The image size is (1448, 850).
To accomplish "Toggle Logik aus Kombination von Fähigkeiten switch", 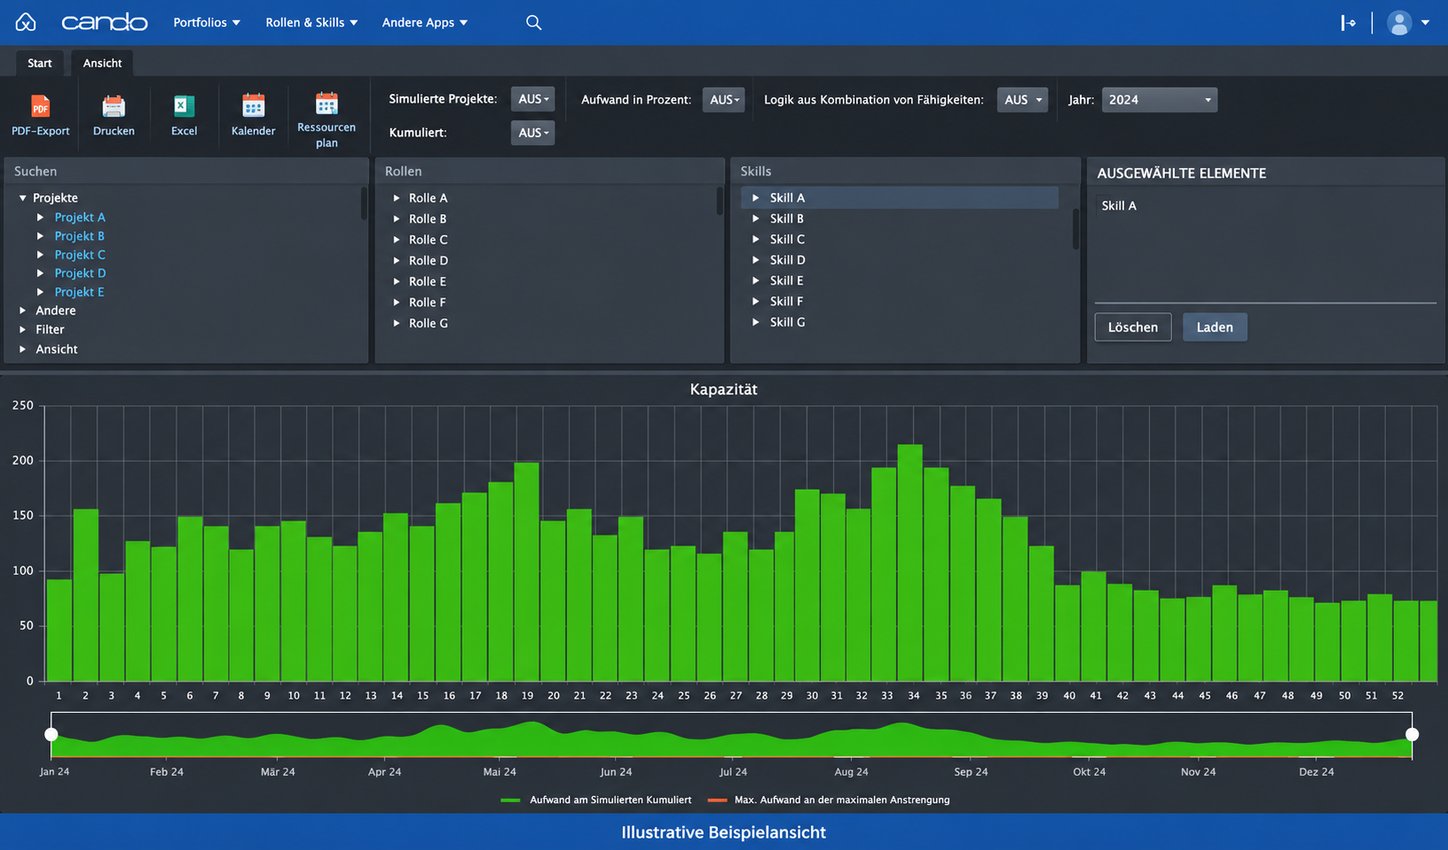I will (1022, 100).
